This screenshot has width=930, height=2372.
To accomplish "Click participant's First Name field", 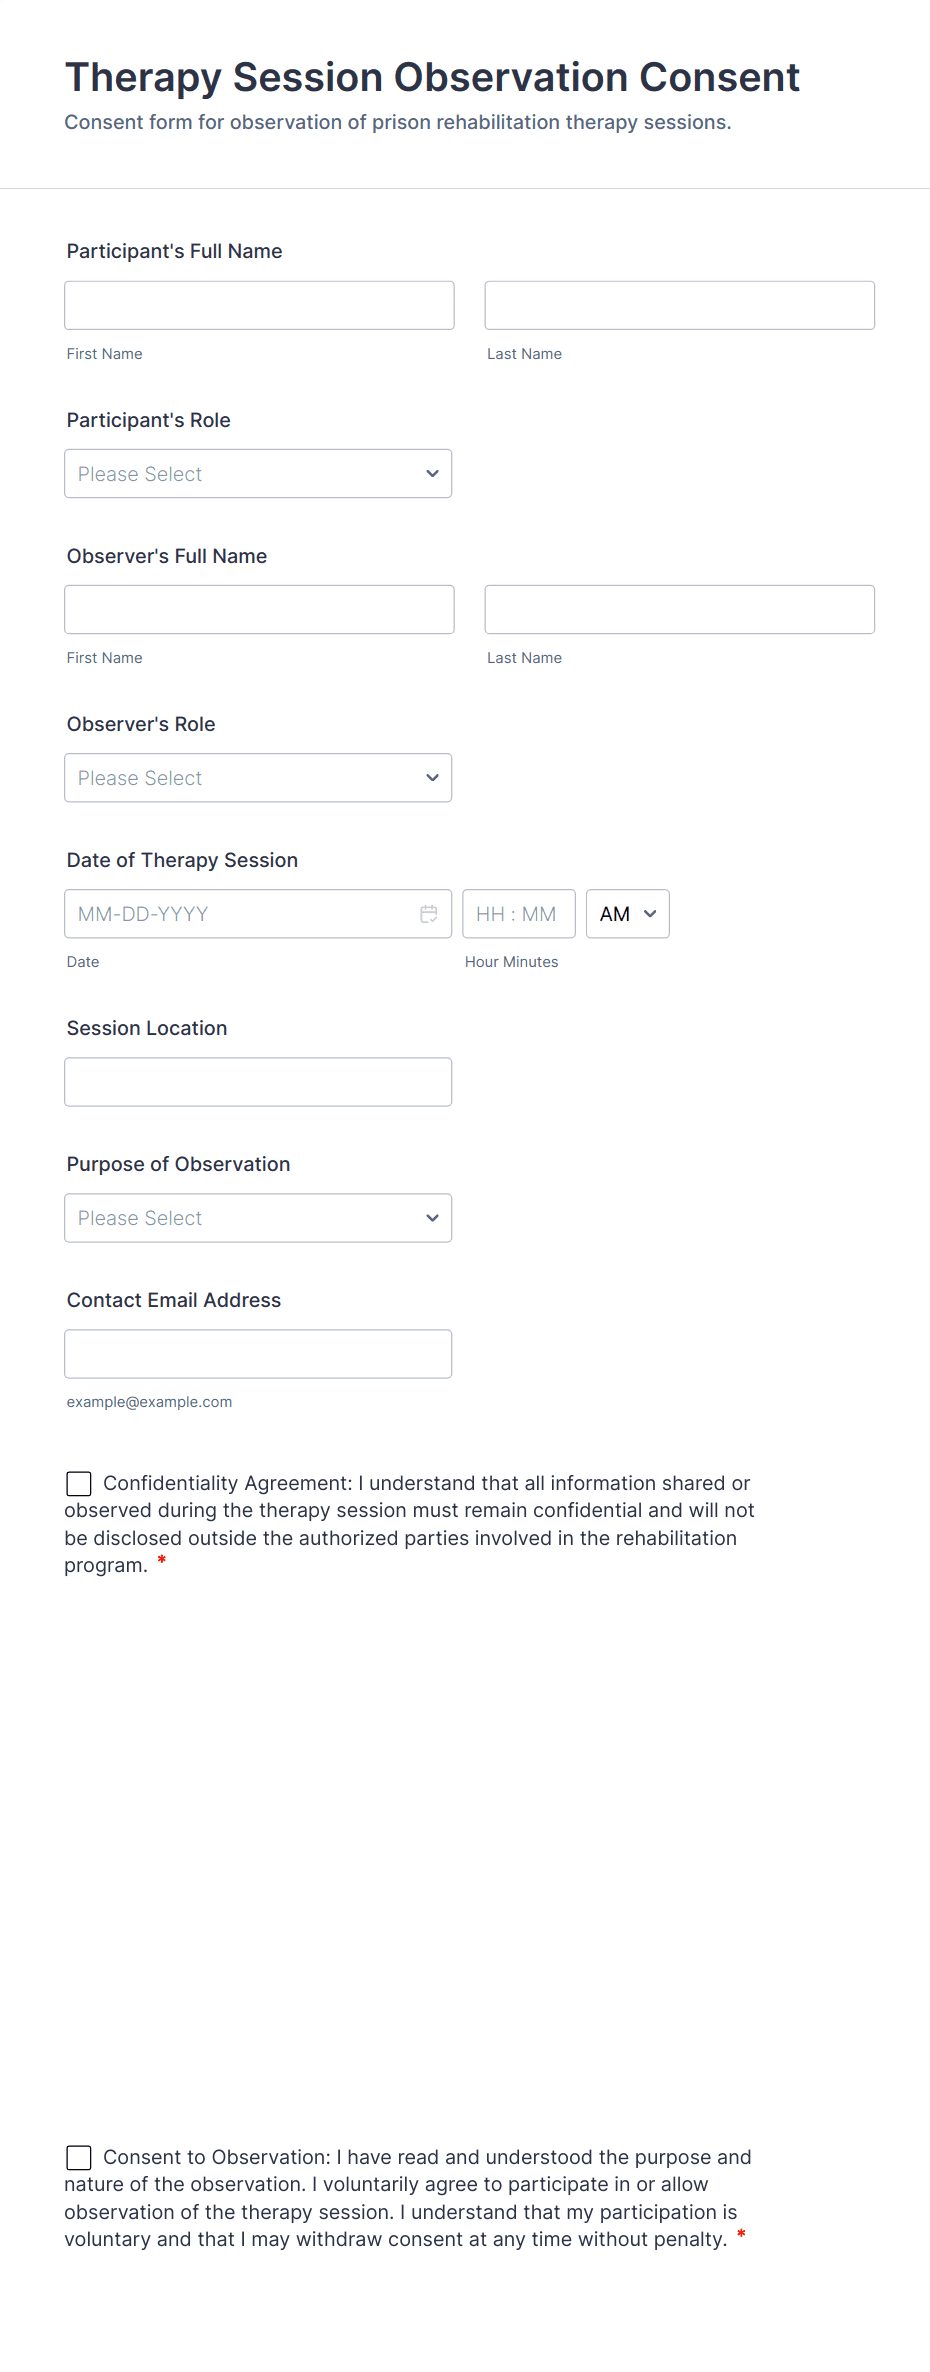I will point(259,306).
